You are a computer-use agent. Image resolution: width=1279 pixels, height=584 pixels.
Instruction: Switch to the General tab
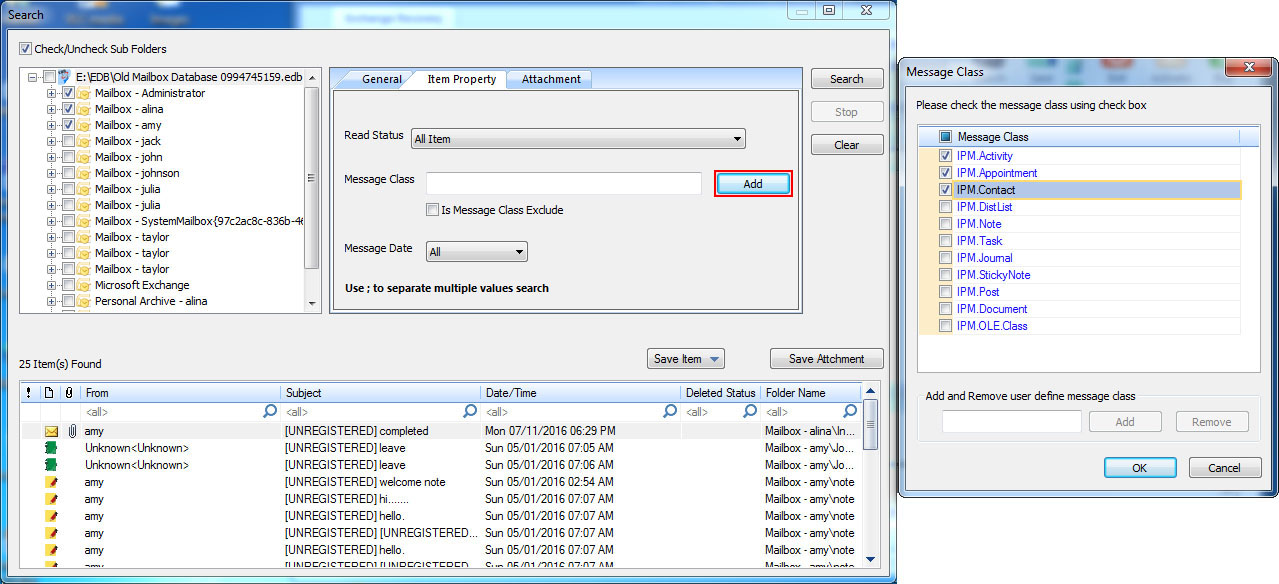pos(381,80)
